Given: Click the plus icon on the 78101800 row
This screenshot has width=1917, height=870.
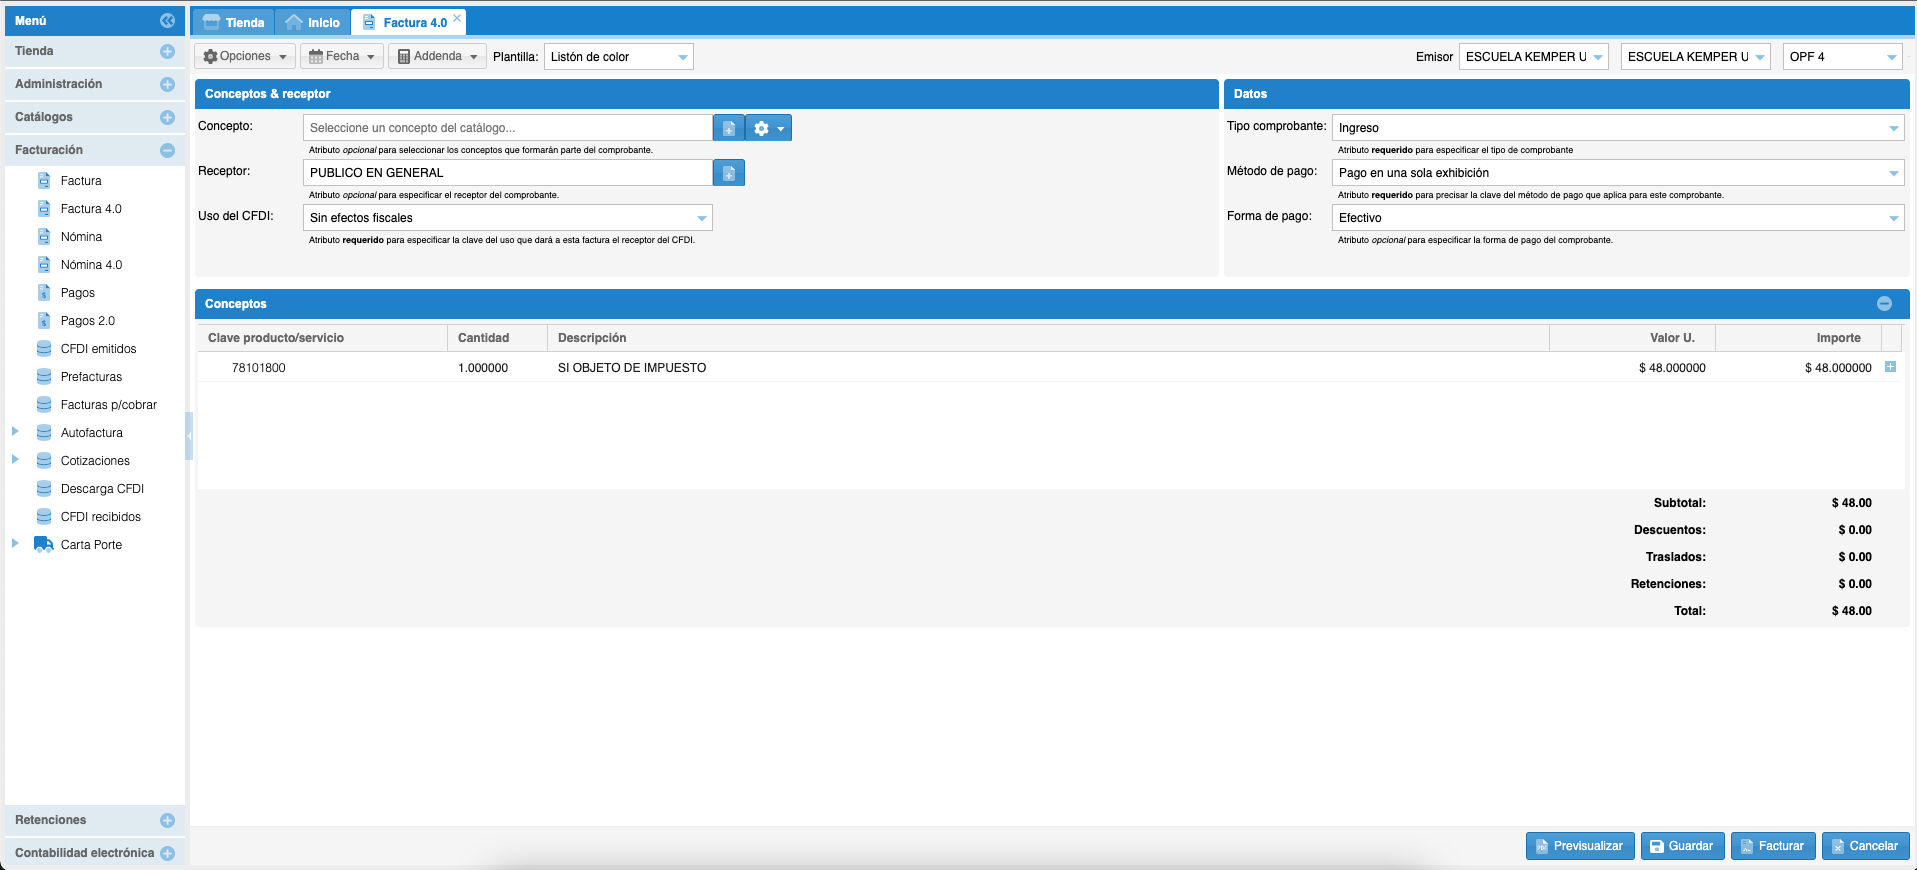Looking at the screenshot, I should (x=1890, y=367).
